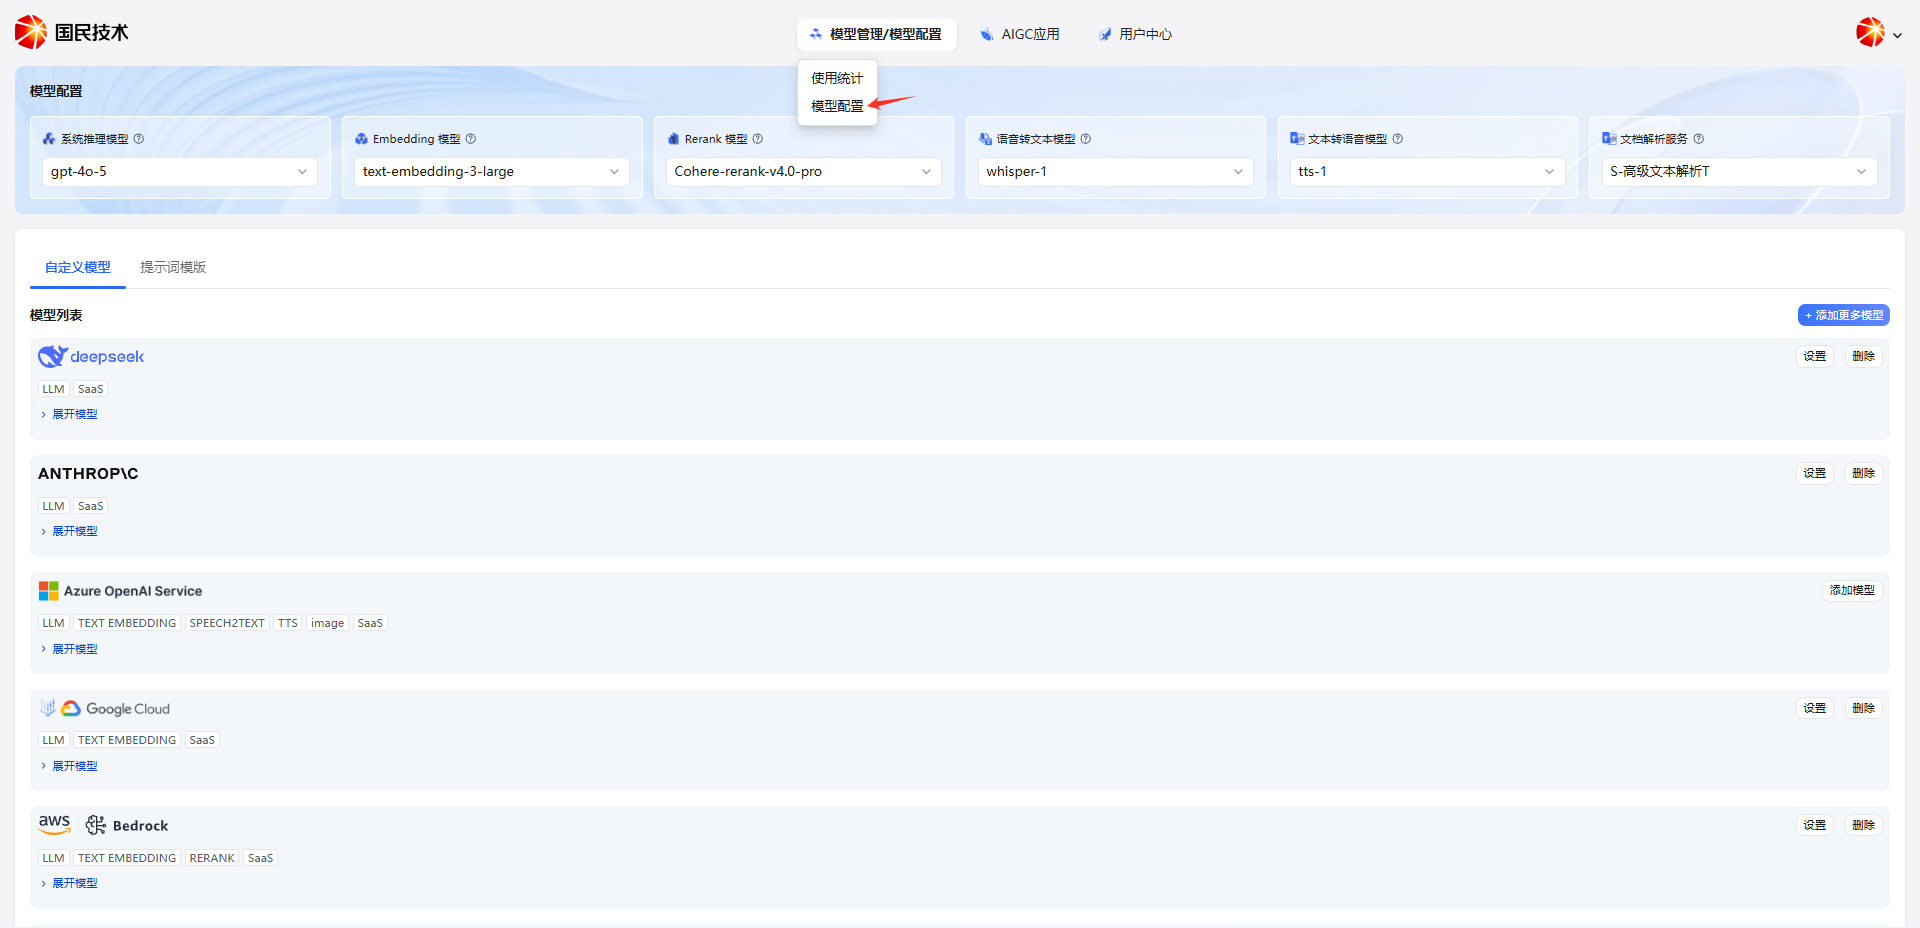
Task: Click the user avatar icon at top right
Action: 1870,33
